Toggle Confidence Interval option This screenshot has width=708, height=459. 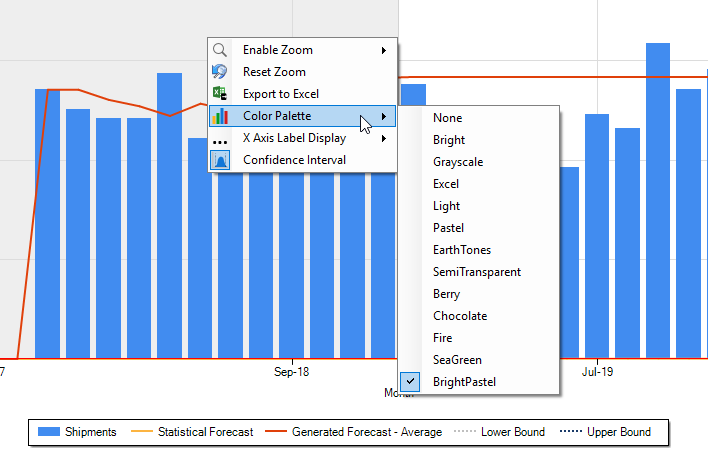302,160
